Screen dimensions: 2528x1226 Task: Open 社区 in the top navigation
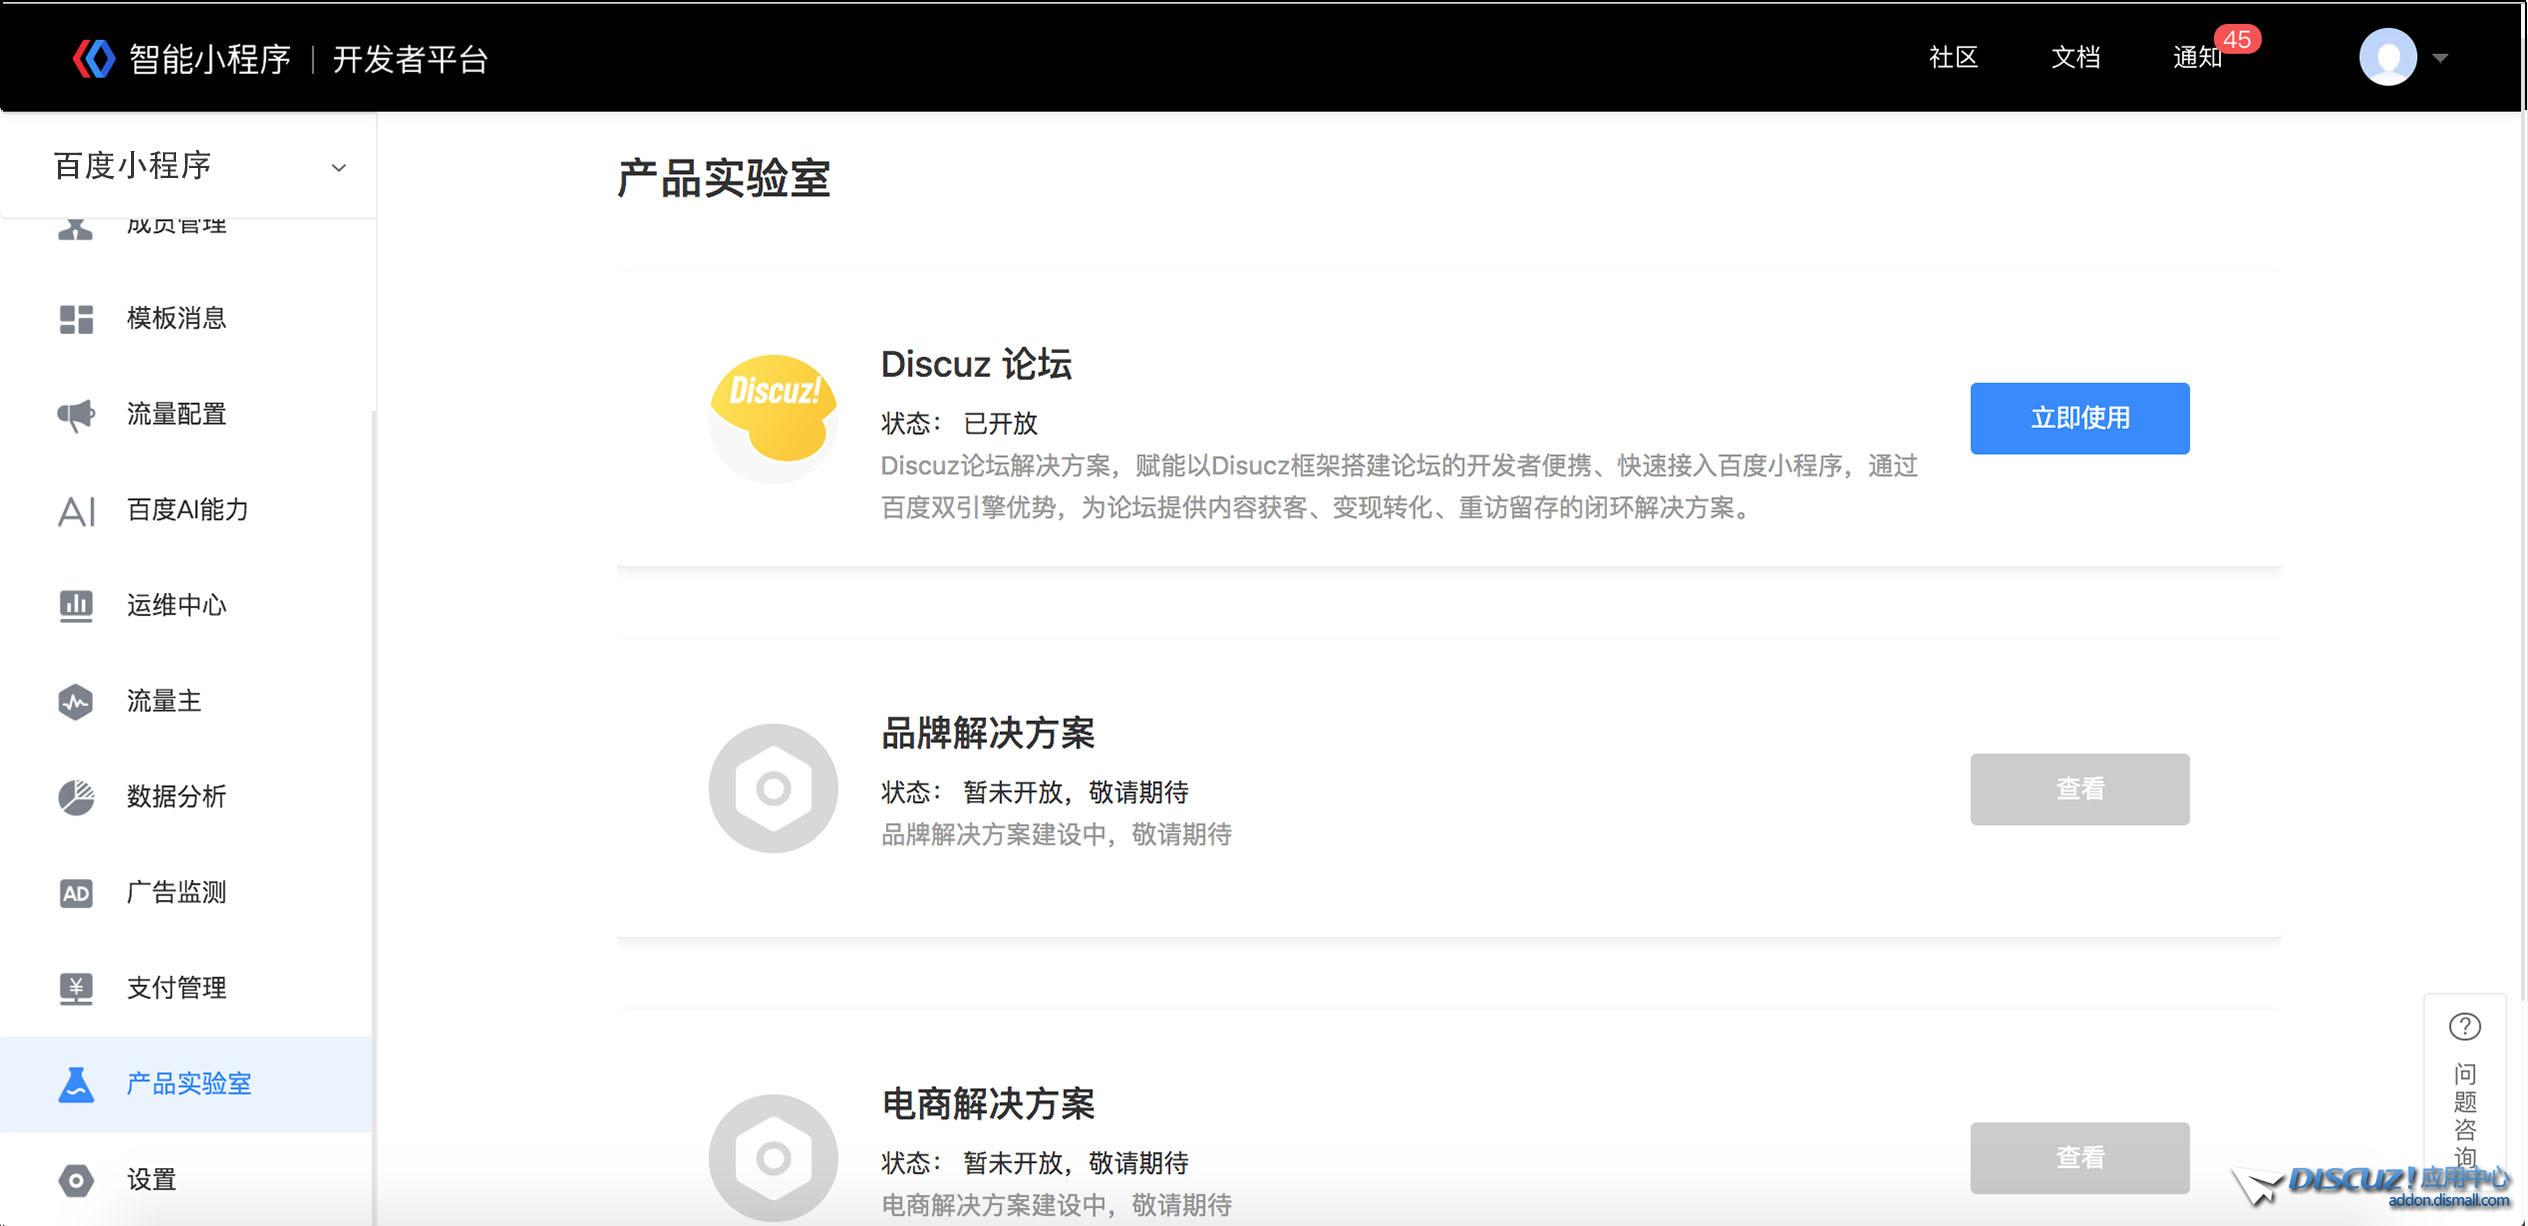coord(1953,58)
